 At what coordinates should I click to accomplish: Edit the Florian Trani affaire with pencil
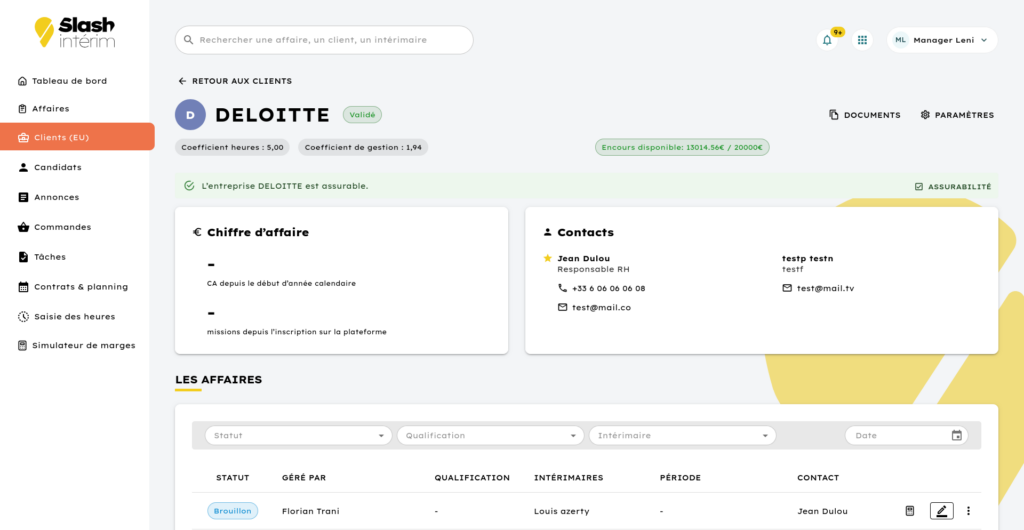click(942, 511)
